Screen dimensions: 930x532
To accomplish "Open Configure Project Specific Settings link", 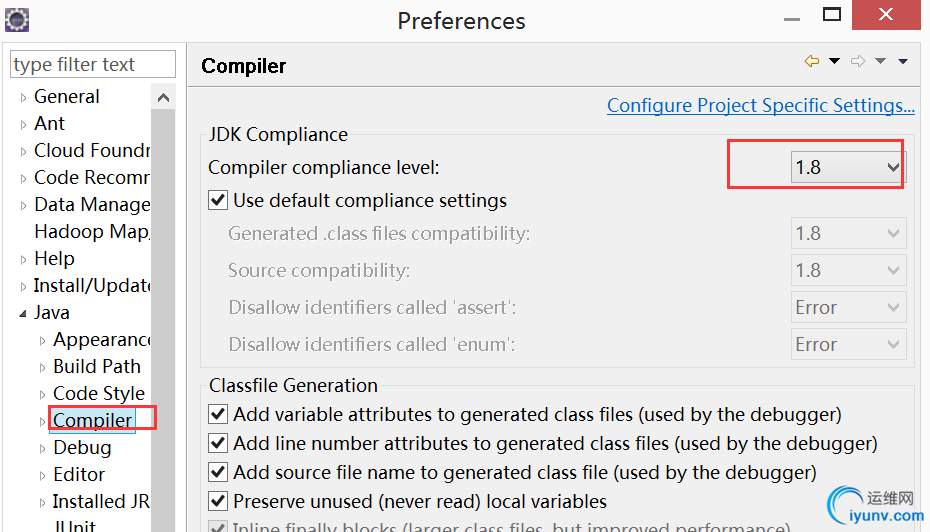I will point(760,106).
